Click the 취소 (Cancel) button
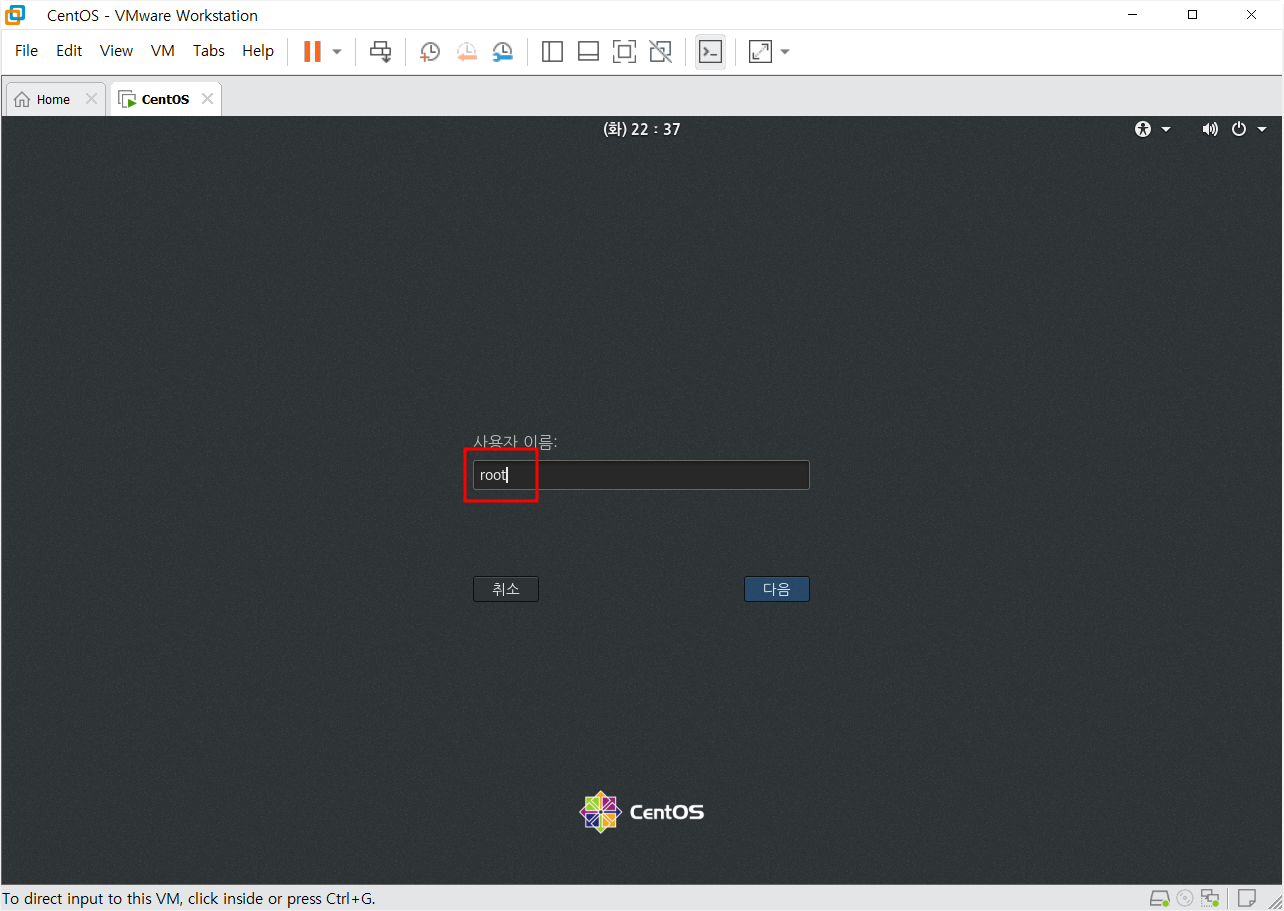 (x=506, y=589)
